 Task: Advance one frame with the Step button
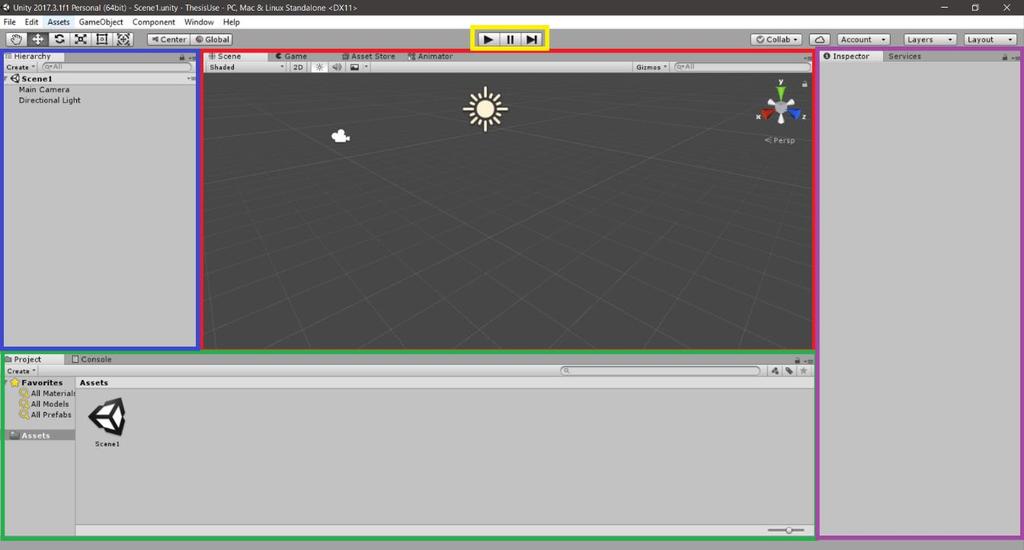pyautogui.click(x=532, y=39)
